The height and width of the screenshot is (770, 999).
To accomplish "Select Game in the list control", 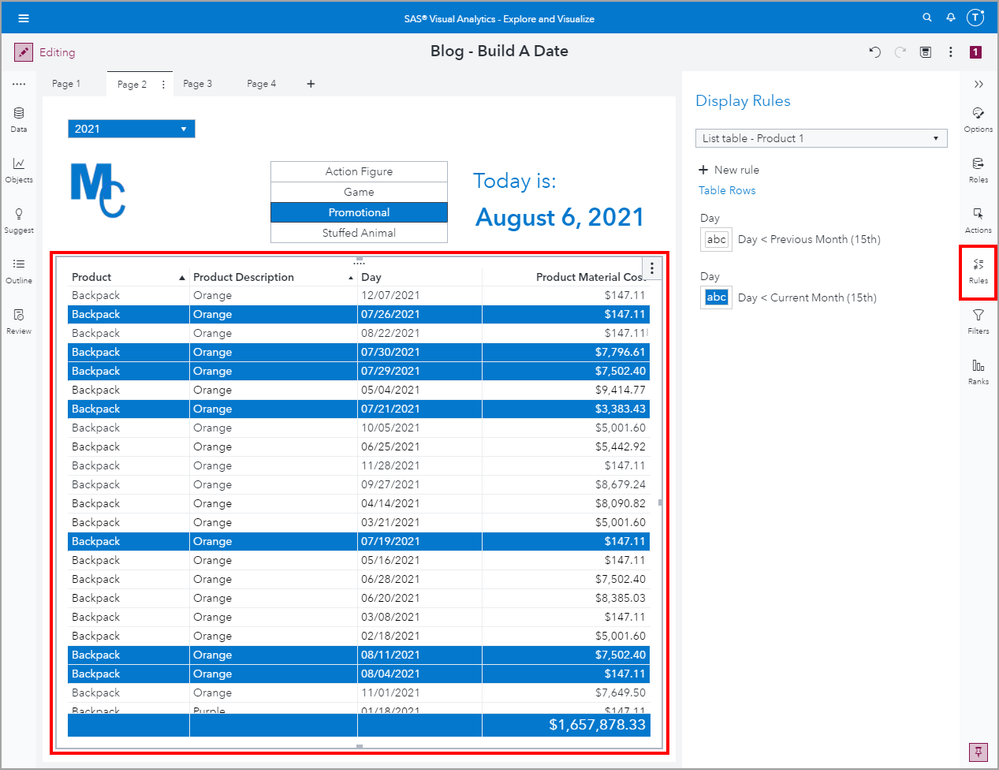I will click(x=359, y=192).
